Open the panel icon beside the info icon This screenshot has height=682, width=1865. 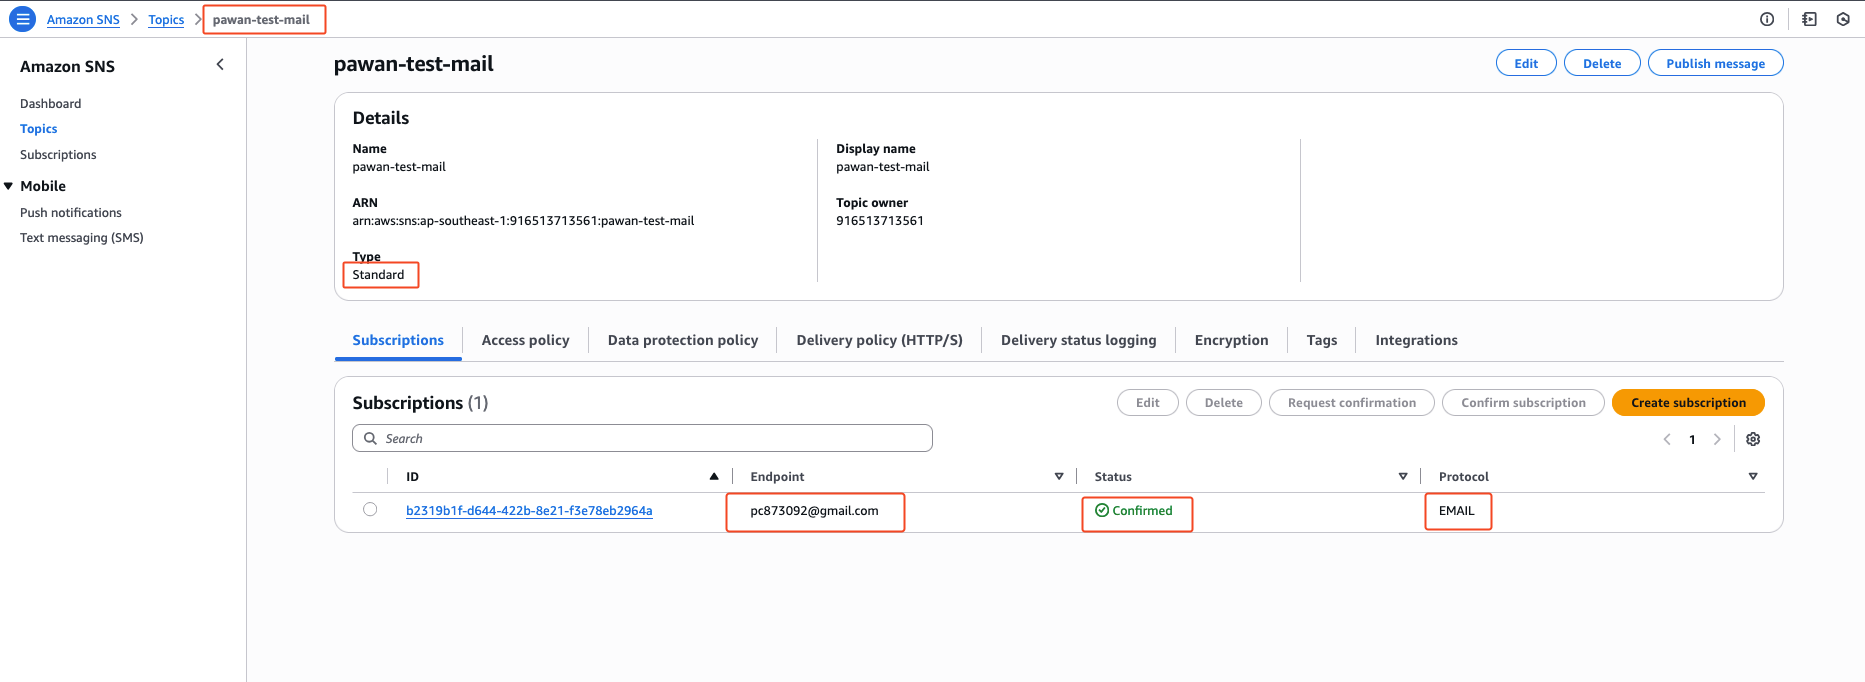coord(1809,19)
